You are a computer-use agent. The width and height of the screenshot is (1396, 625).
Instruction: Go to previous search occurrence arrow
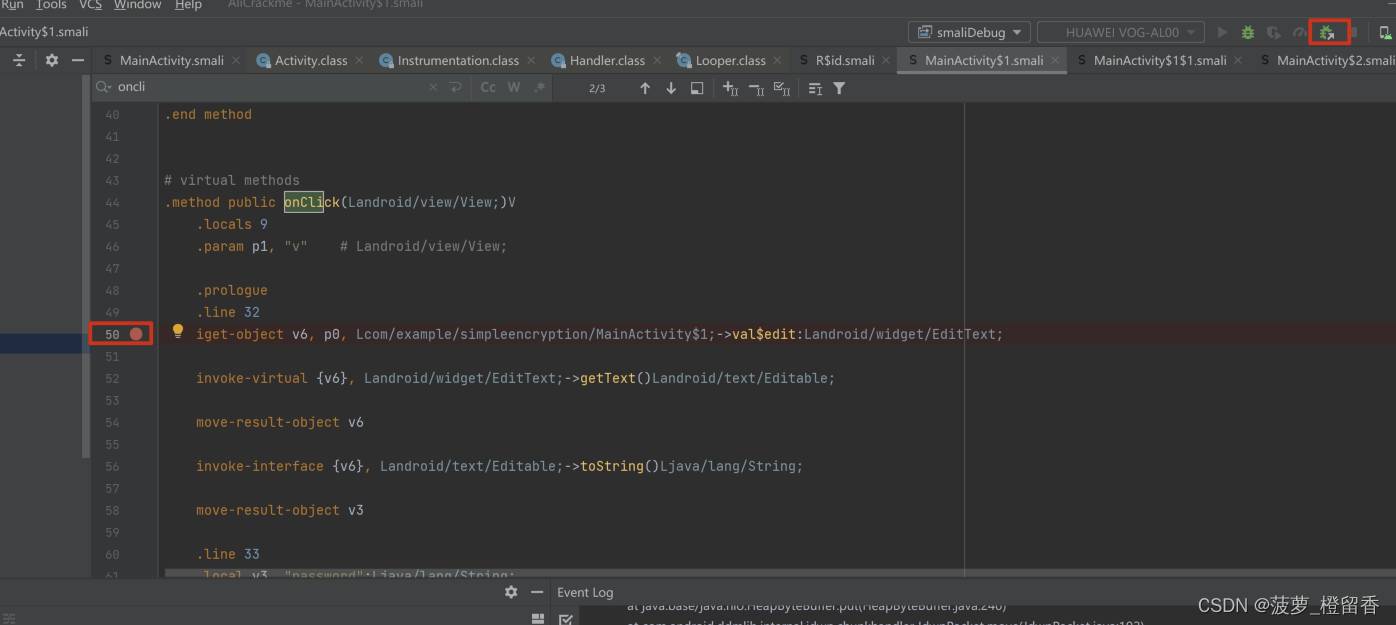point(645,88)
